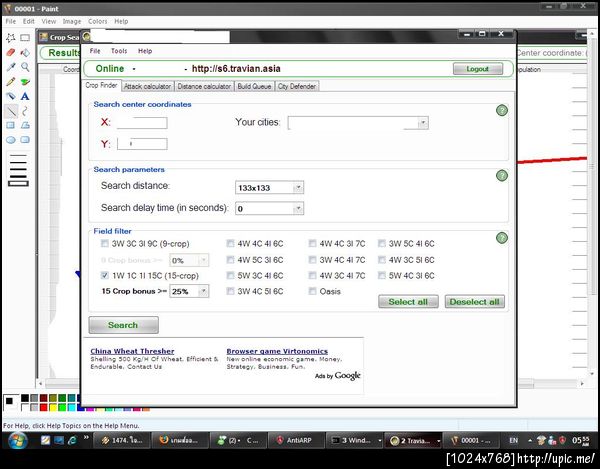Pick the red color swatch in Paint palette
The image size is (600, 469).
point(43,408)
